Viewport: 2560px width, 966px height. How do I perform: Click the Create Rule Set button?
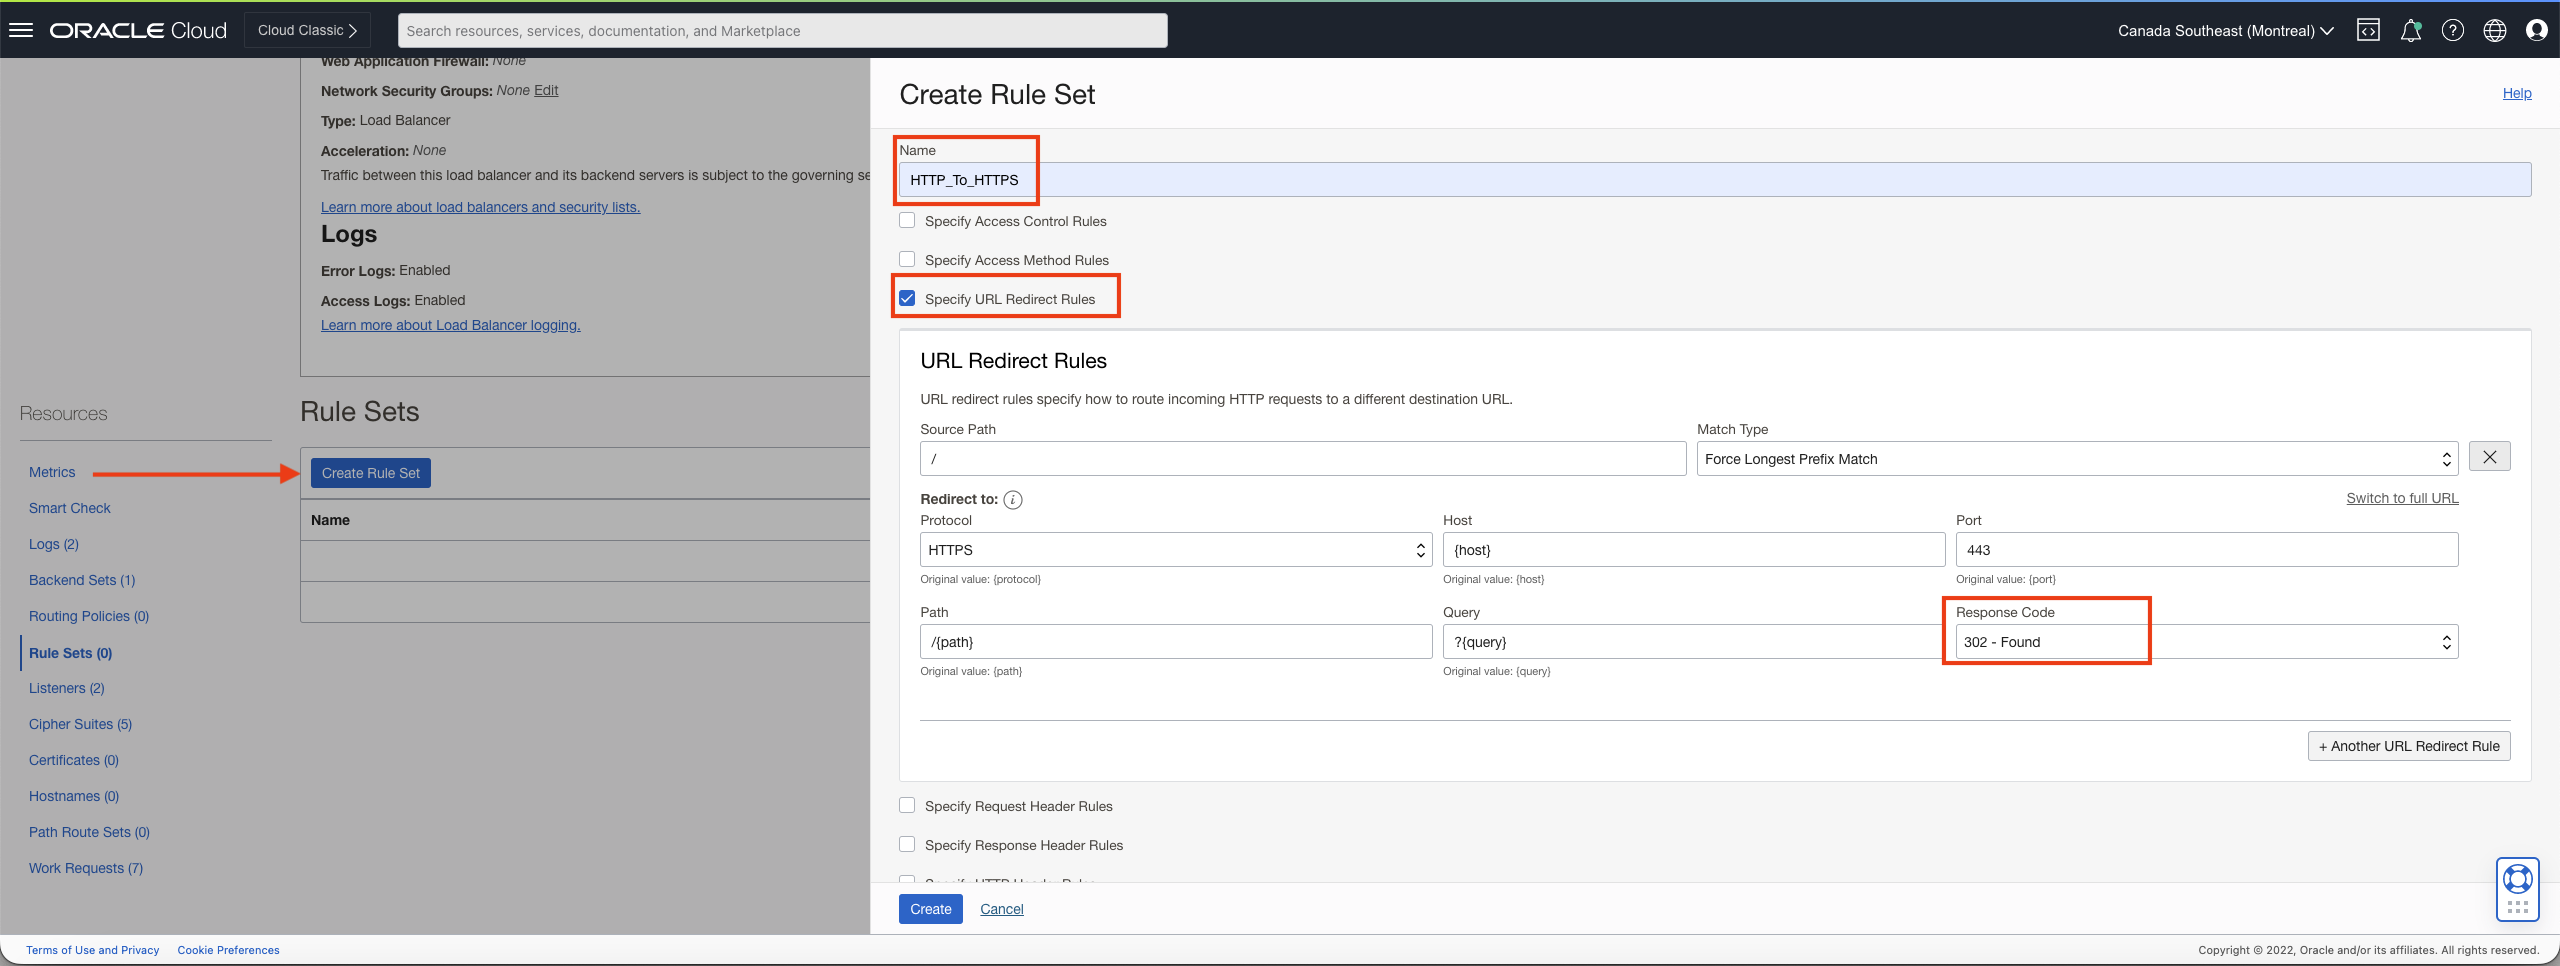pyautogui.click(x=370, y=472)
